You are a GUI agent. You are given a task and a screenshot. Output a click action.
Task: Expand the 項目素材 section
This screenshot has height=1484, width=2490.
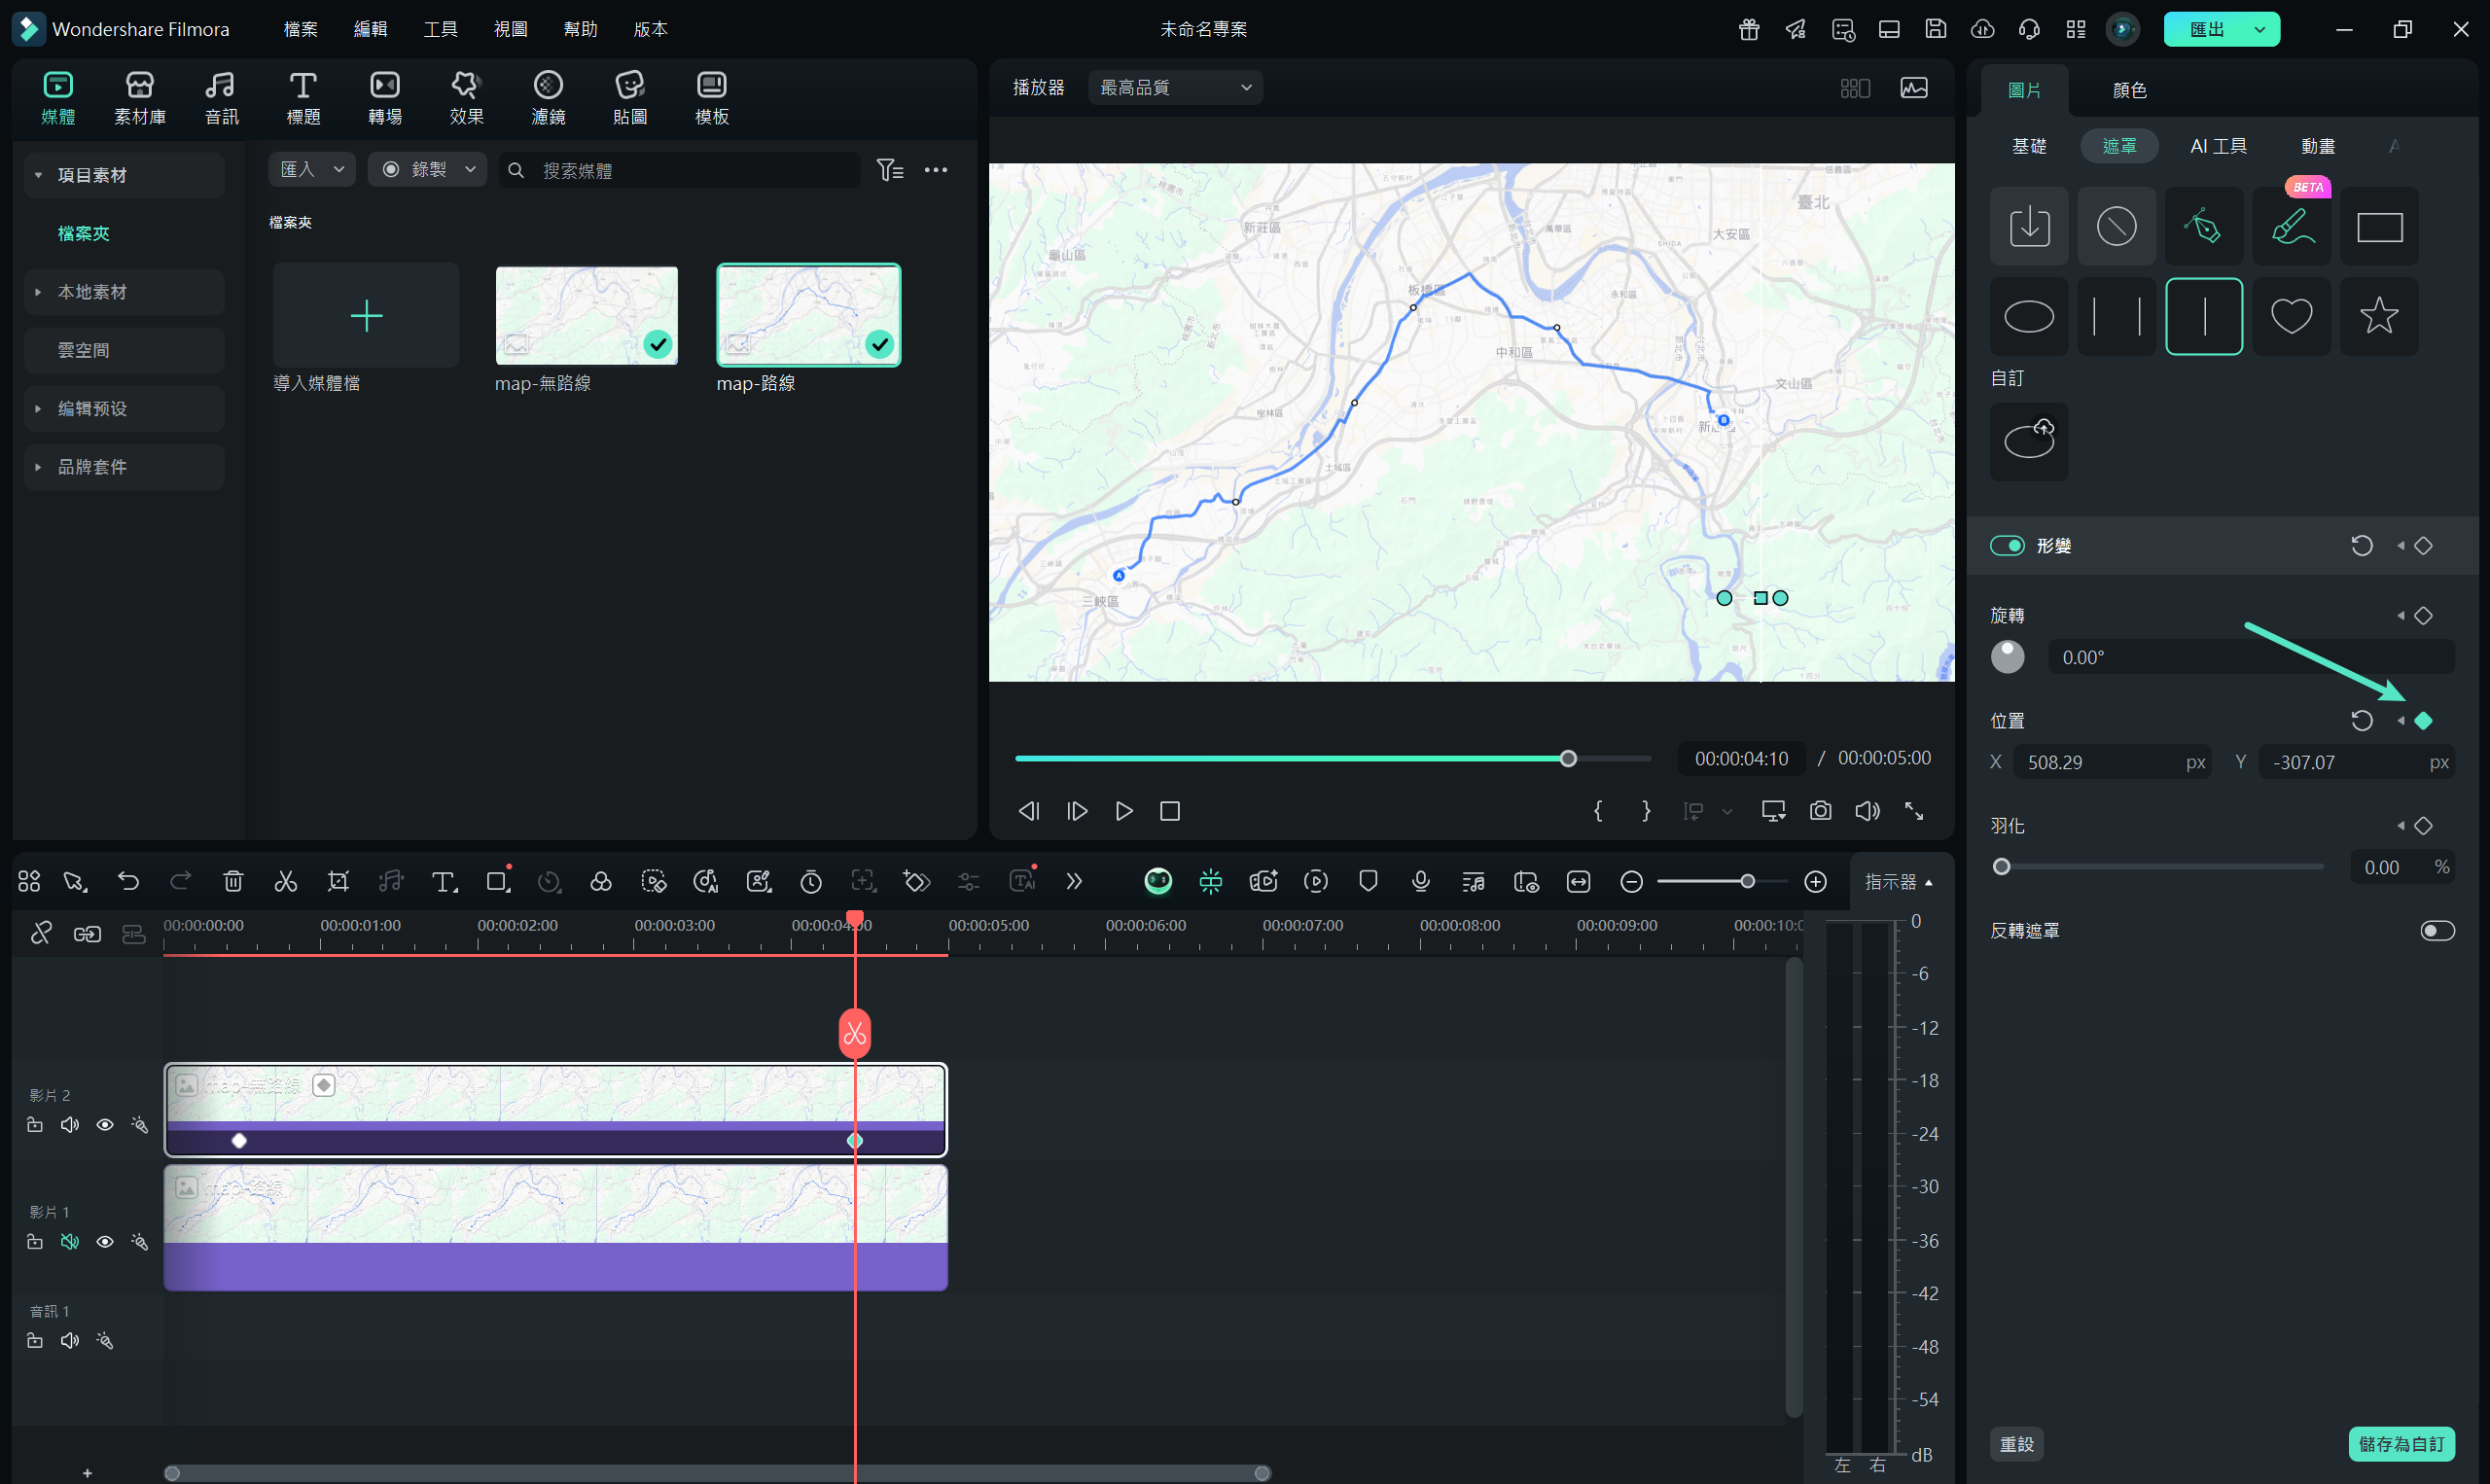[125, 175]
